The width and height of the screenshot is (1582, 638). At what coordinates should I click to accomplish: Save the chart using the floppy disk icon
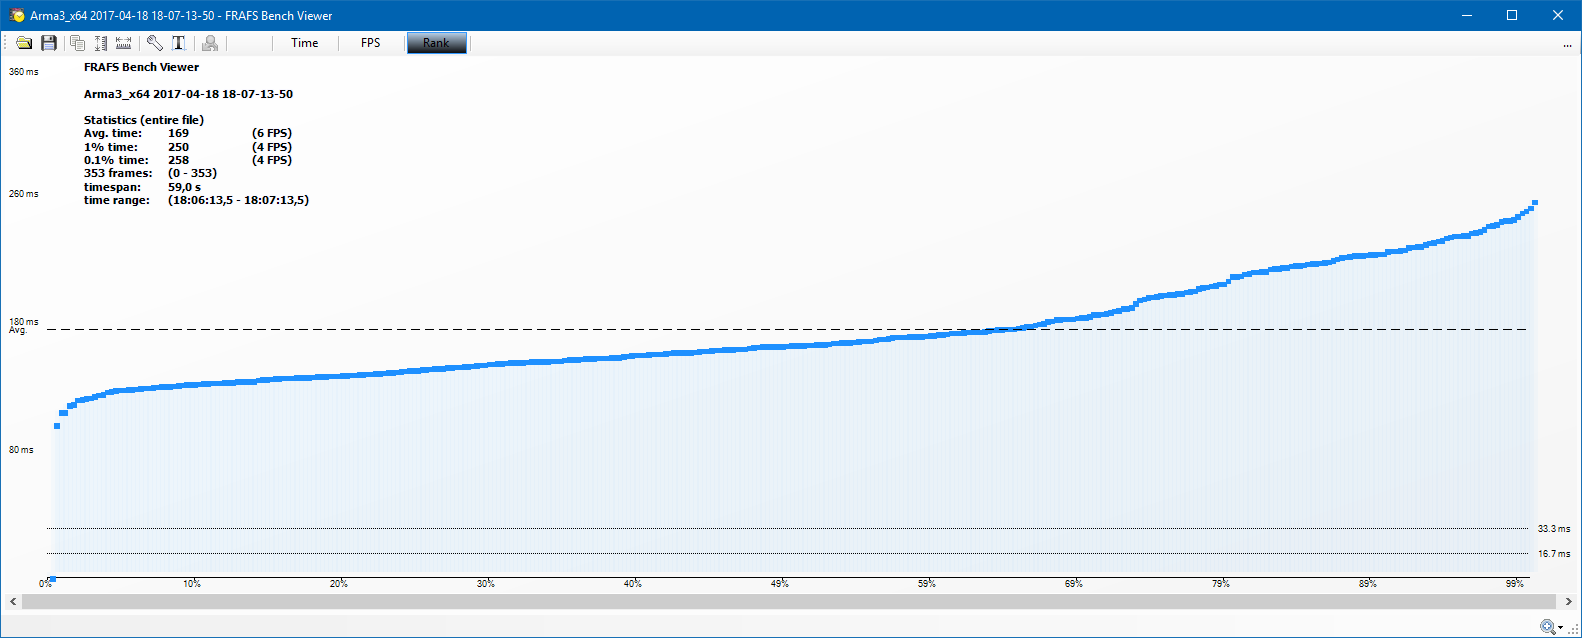[48, 43]
